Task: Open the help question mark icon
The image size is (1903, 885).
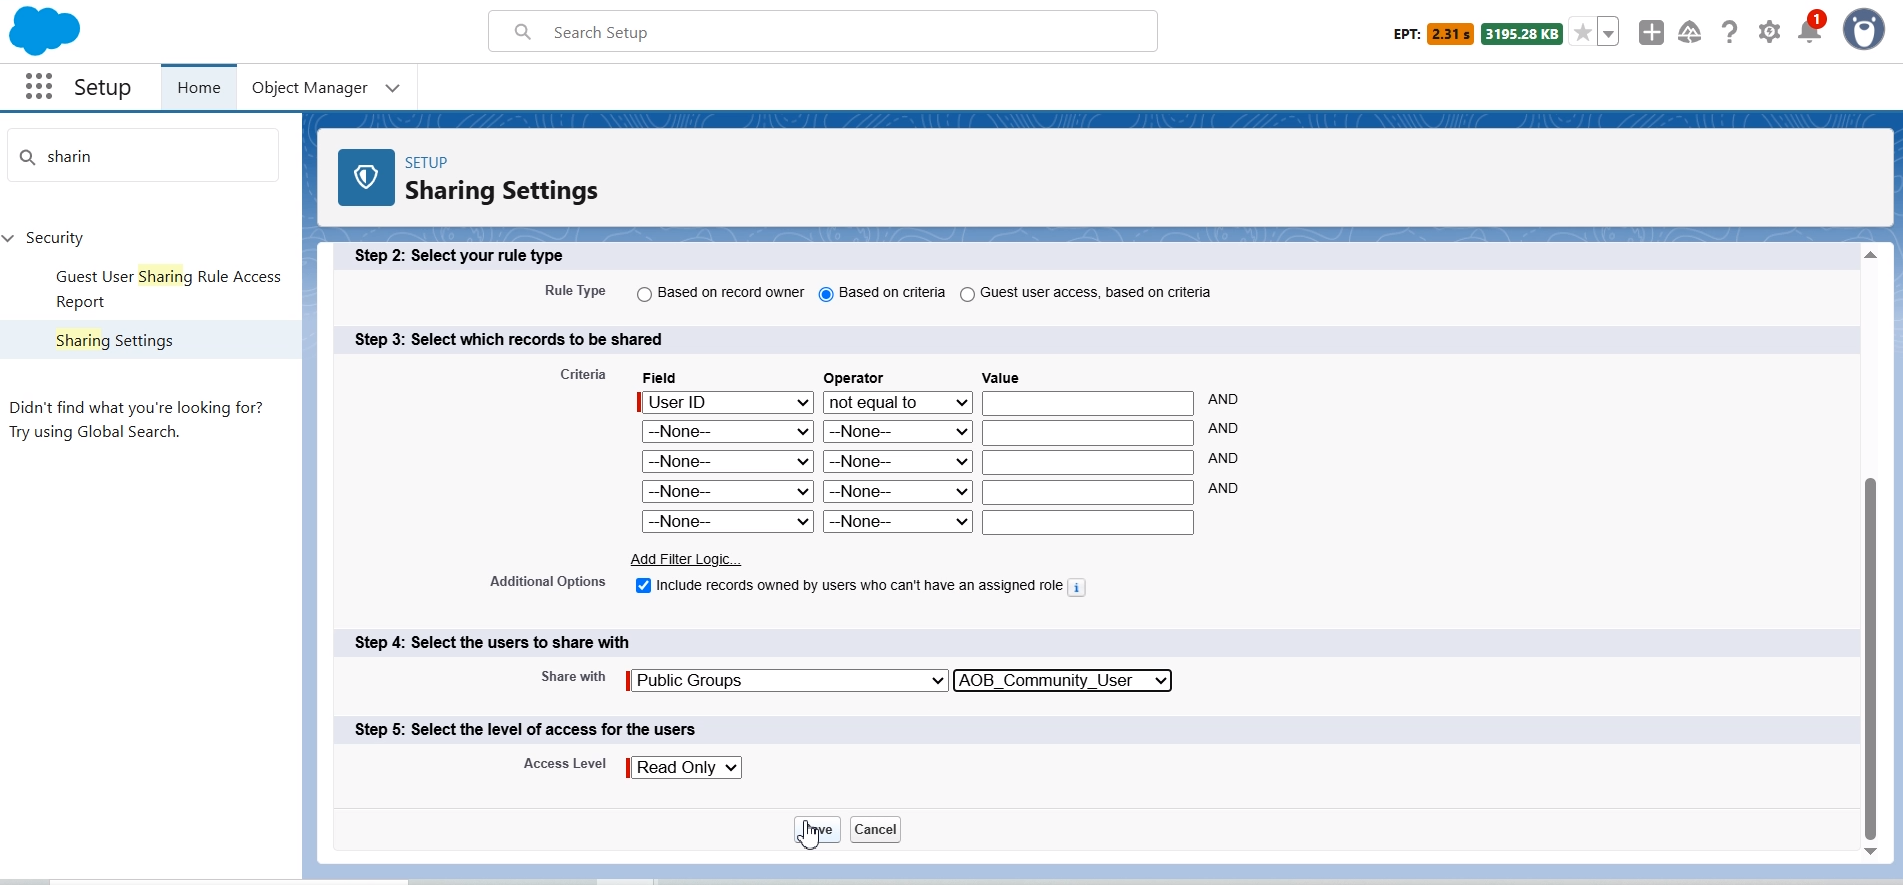Action: tap(1729, 32)
